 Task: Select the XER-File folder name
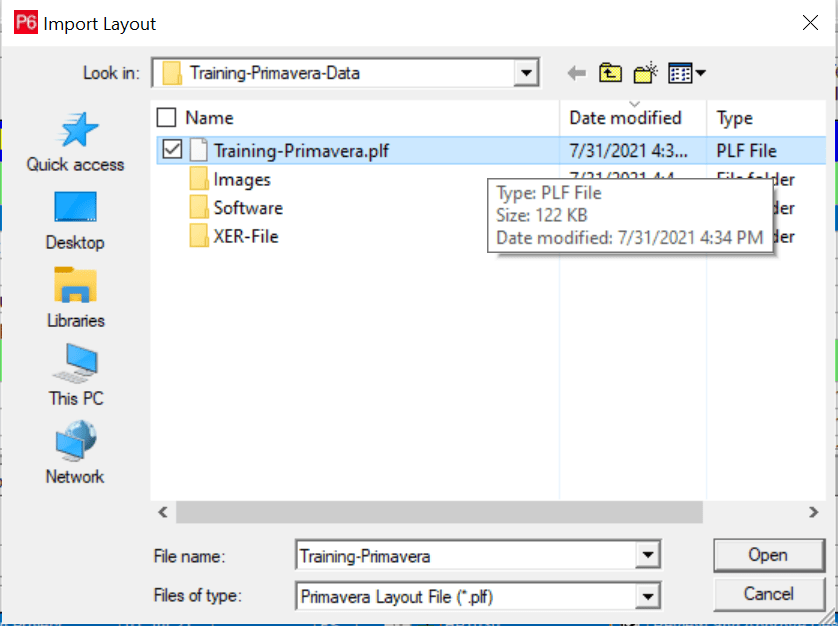(246, 236)
